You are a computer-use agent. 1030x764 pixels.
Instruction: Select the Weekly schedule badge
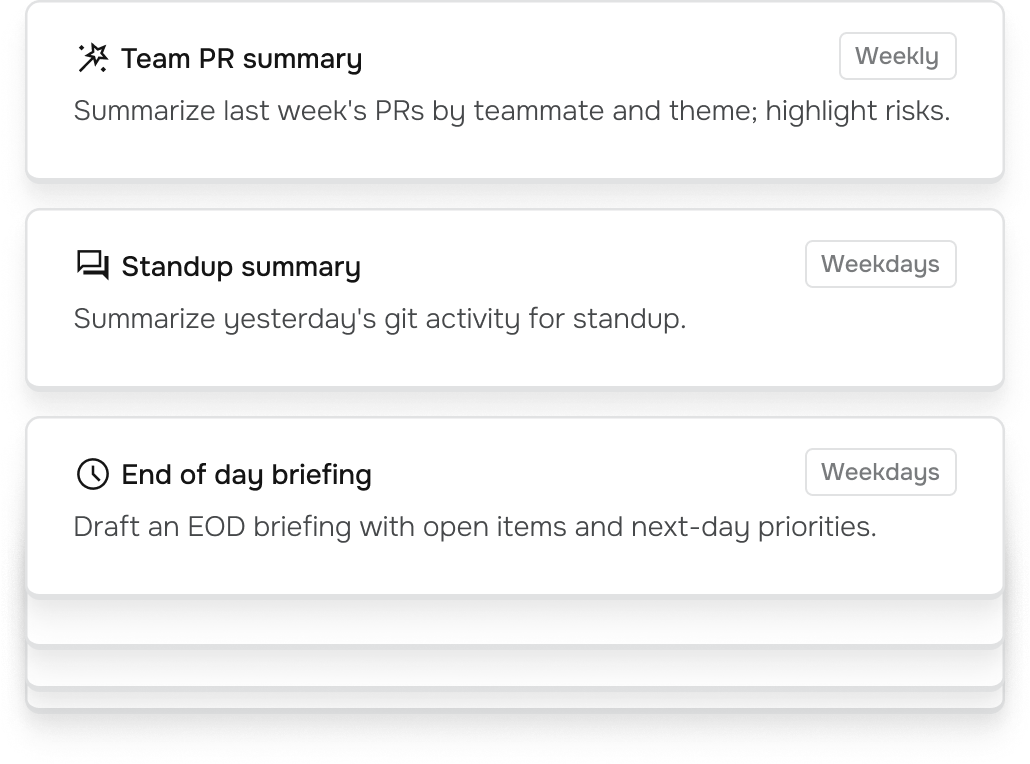(897, 56)
